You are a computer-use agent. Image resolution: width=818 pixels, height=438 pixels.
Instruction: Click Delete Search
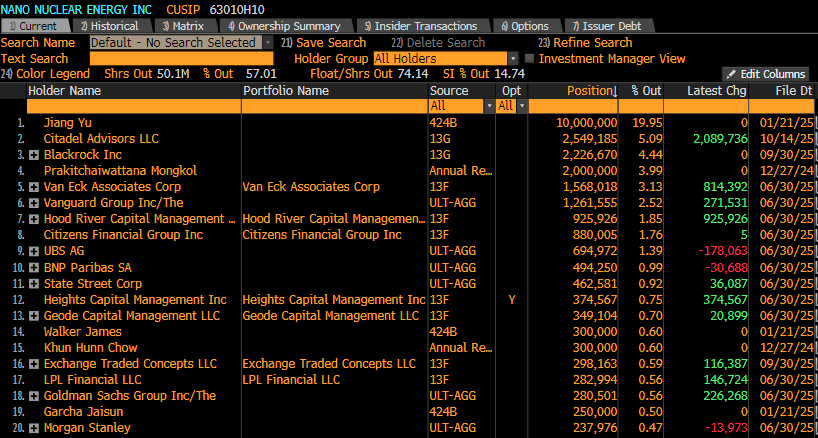[x=438, y=43]
